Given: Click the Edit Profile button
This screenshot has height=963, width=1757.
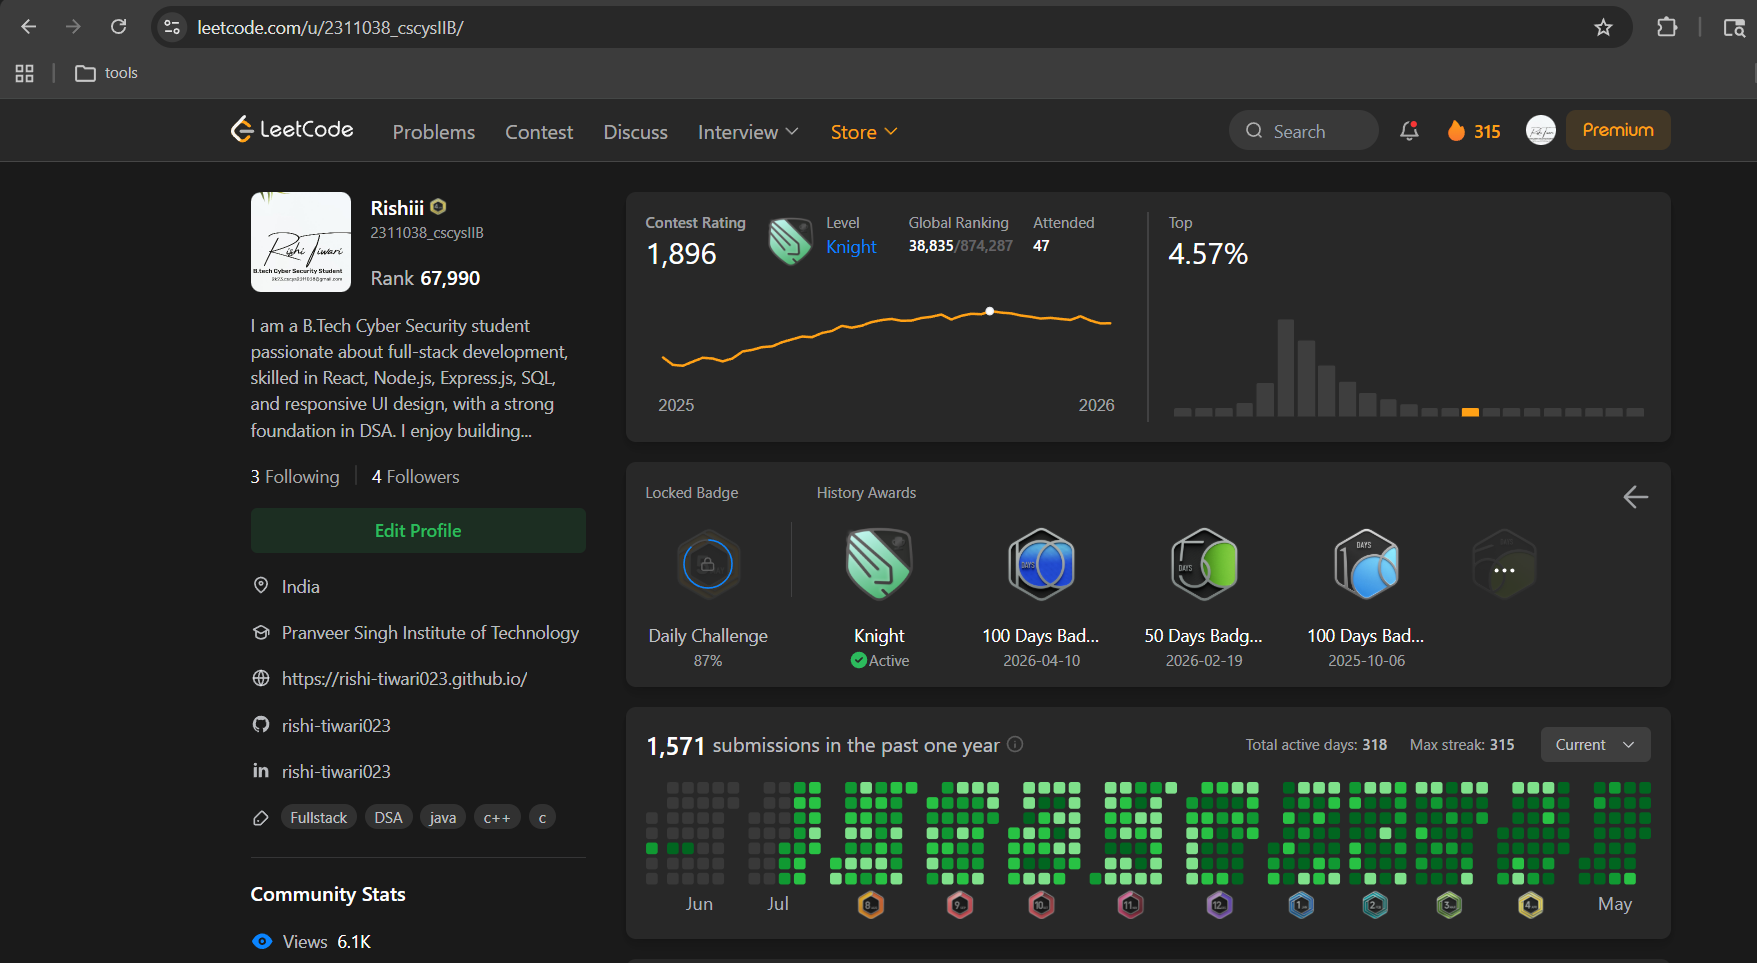Looking at the screenshot, I should tap(418, 531).
